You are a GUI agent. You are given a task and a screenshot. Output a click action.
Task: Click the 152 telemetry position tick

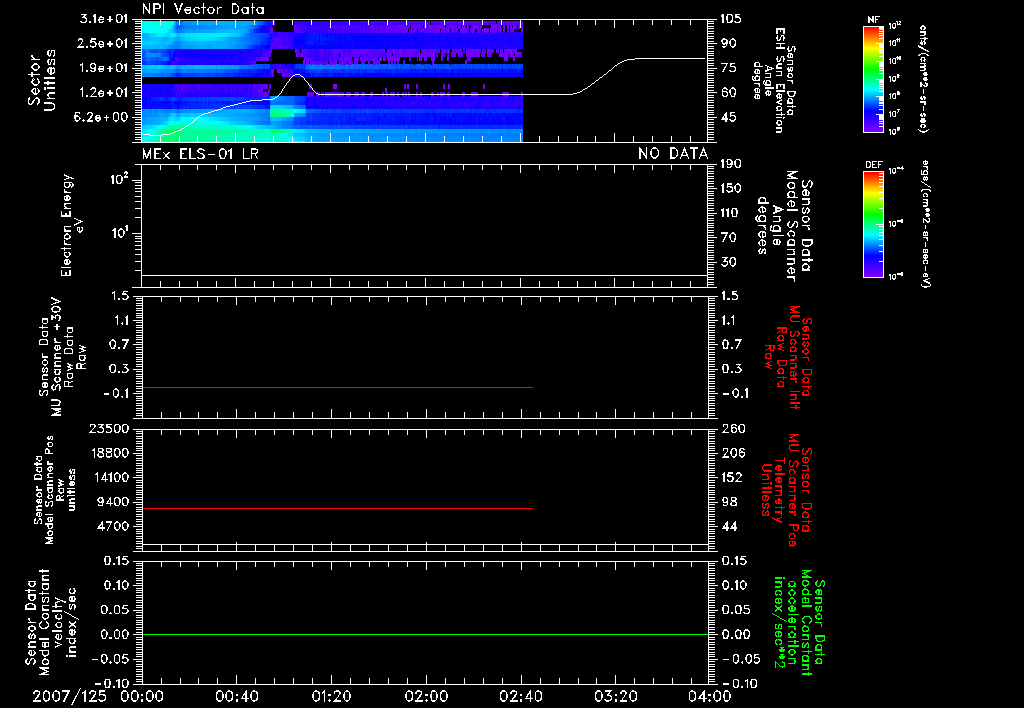tap(733, 477)
